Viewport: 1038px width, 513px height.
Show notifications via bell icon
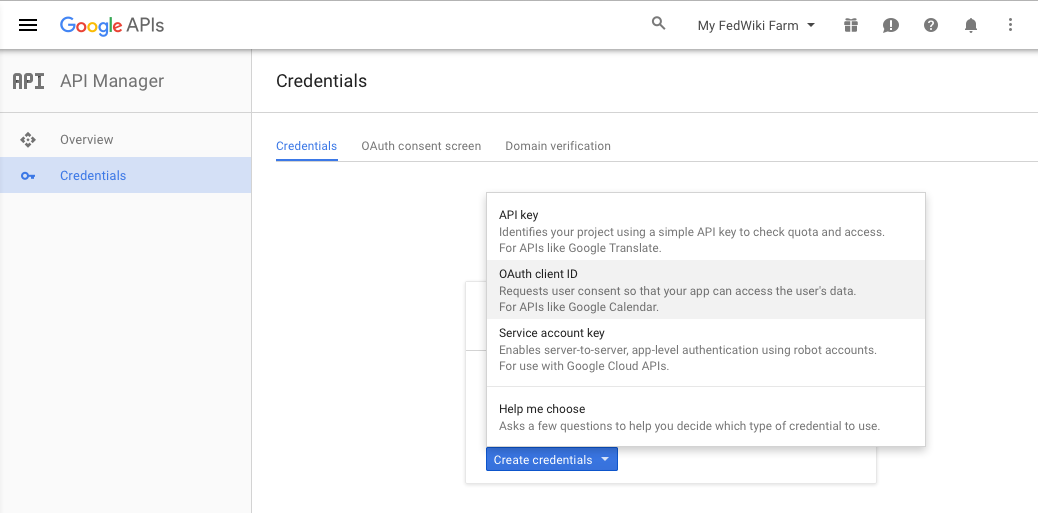tap(970, 25)
